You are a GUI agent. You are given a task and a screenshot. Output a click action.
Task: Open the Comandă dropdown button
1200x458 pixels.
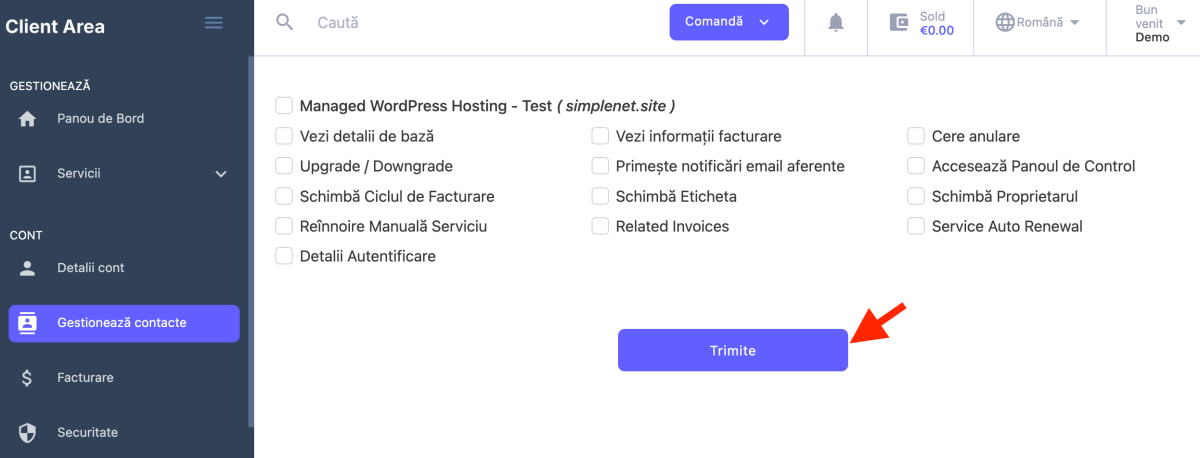(729, 22)
